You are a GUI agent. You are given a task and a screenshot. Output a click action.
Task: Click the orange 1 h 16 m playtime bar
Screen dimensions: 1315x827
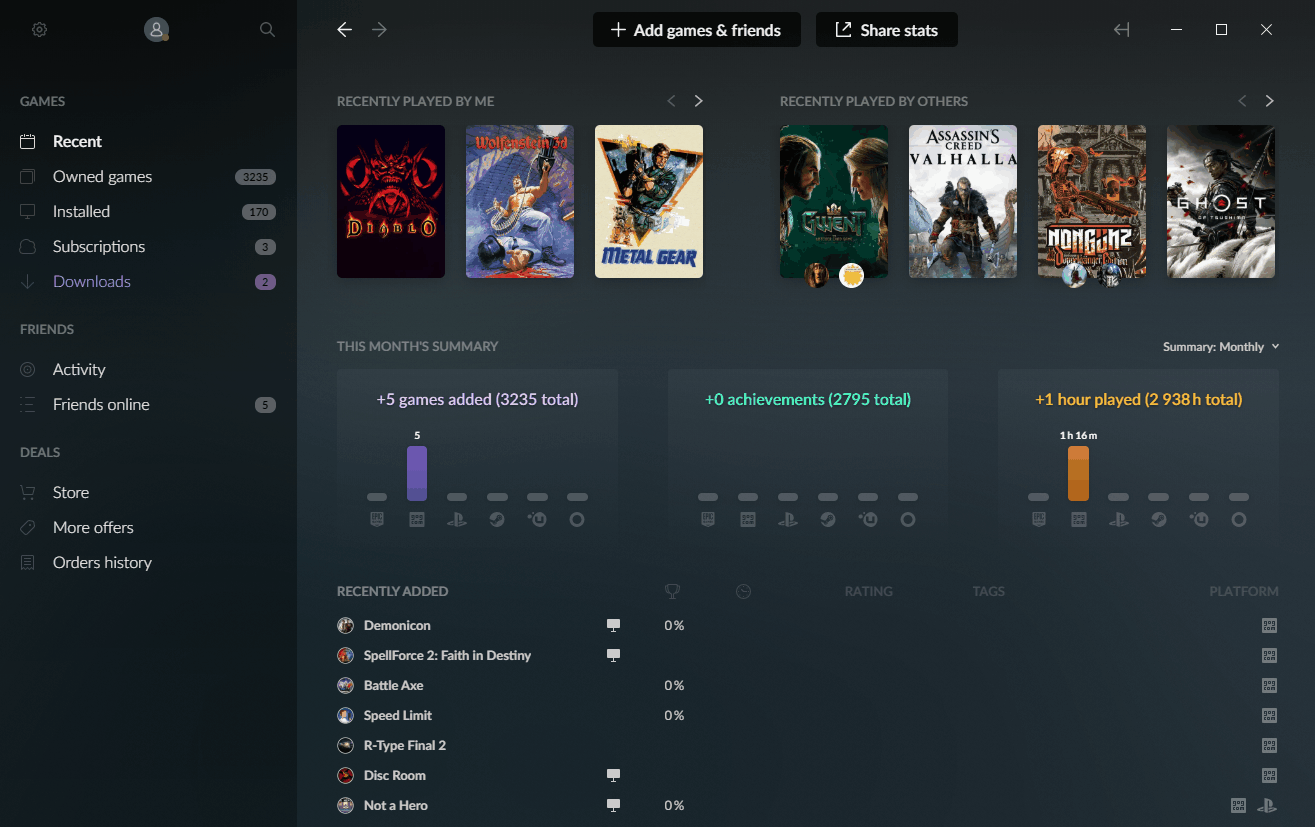pyautogui.click(x=1078, y=473)
